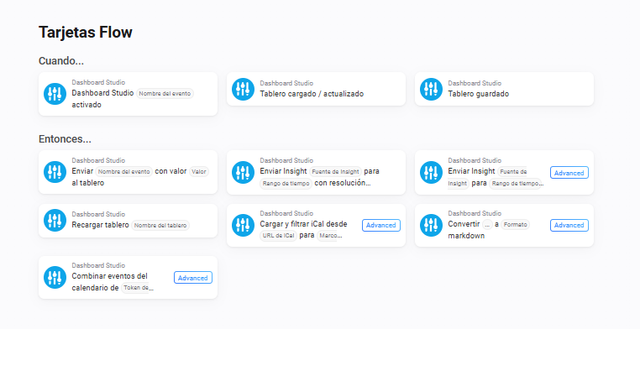Click the 'al tablero' text on the Enviar card
The image size is (640, 365).
88,183
